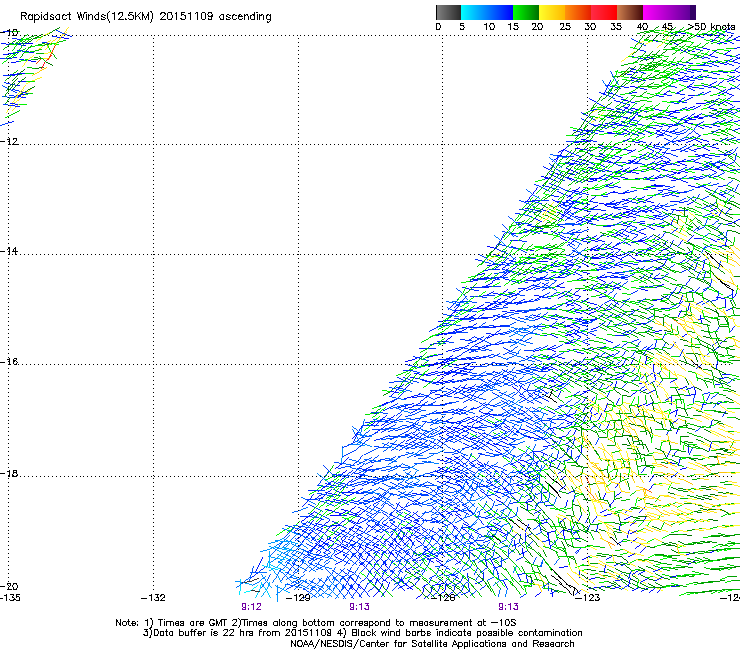Click the 'NOAA/NESDIS/Center for Satellite Applications and Research' credit
The width and height of the screenshot is (740, 650).
pos(432,644)
